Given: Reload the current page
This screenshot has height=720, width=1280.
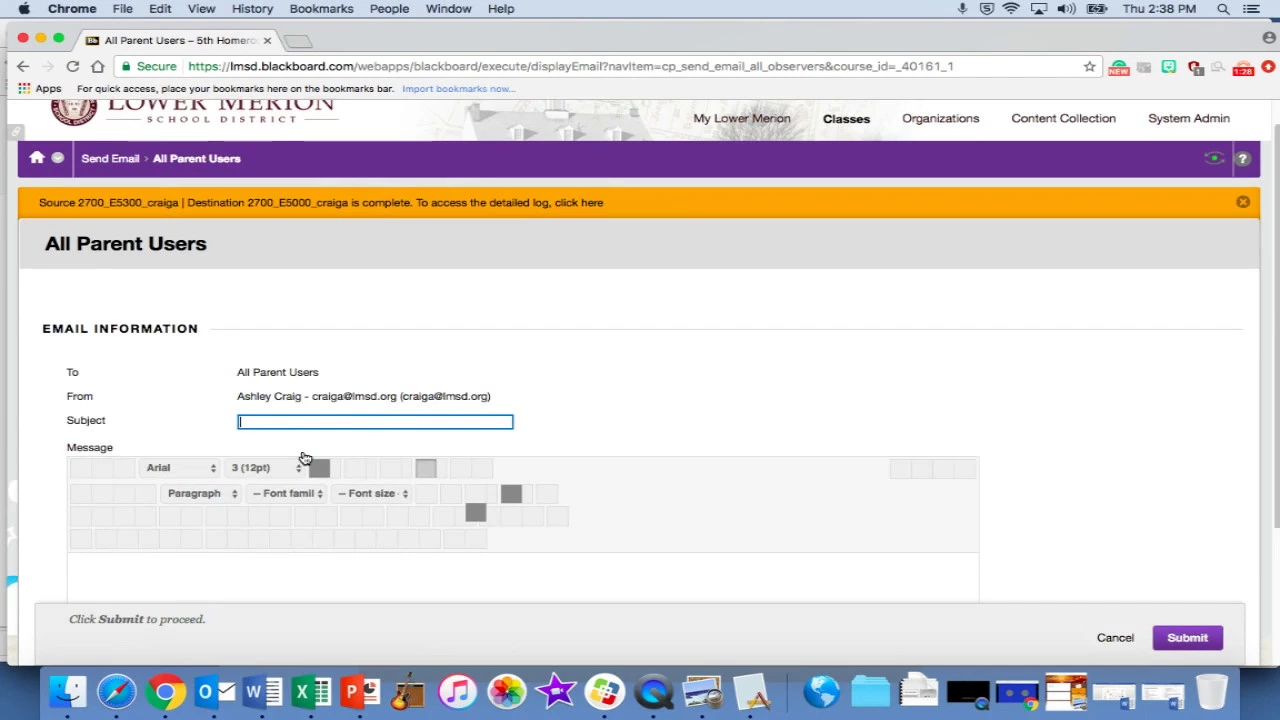Looking at the screenshot, I should click(x=72, y=66).
